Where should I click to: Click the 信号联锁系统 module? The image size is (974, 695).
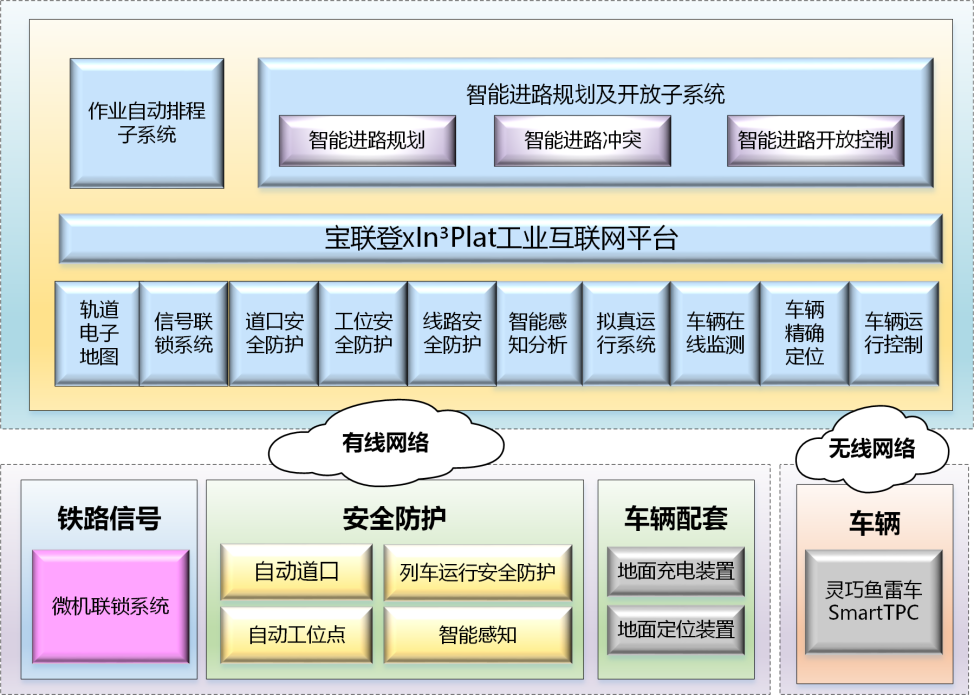184,334
